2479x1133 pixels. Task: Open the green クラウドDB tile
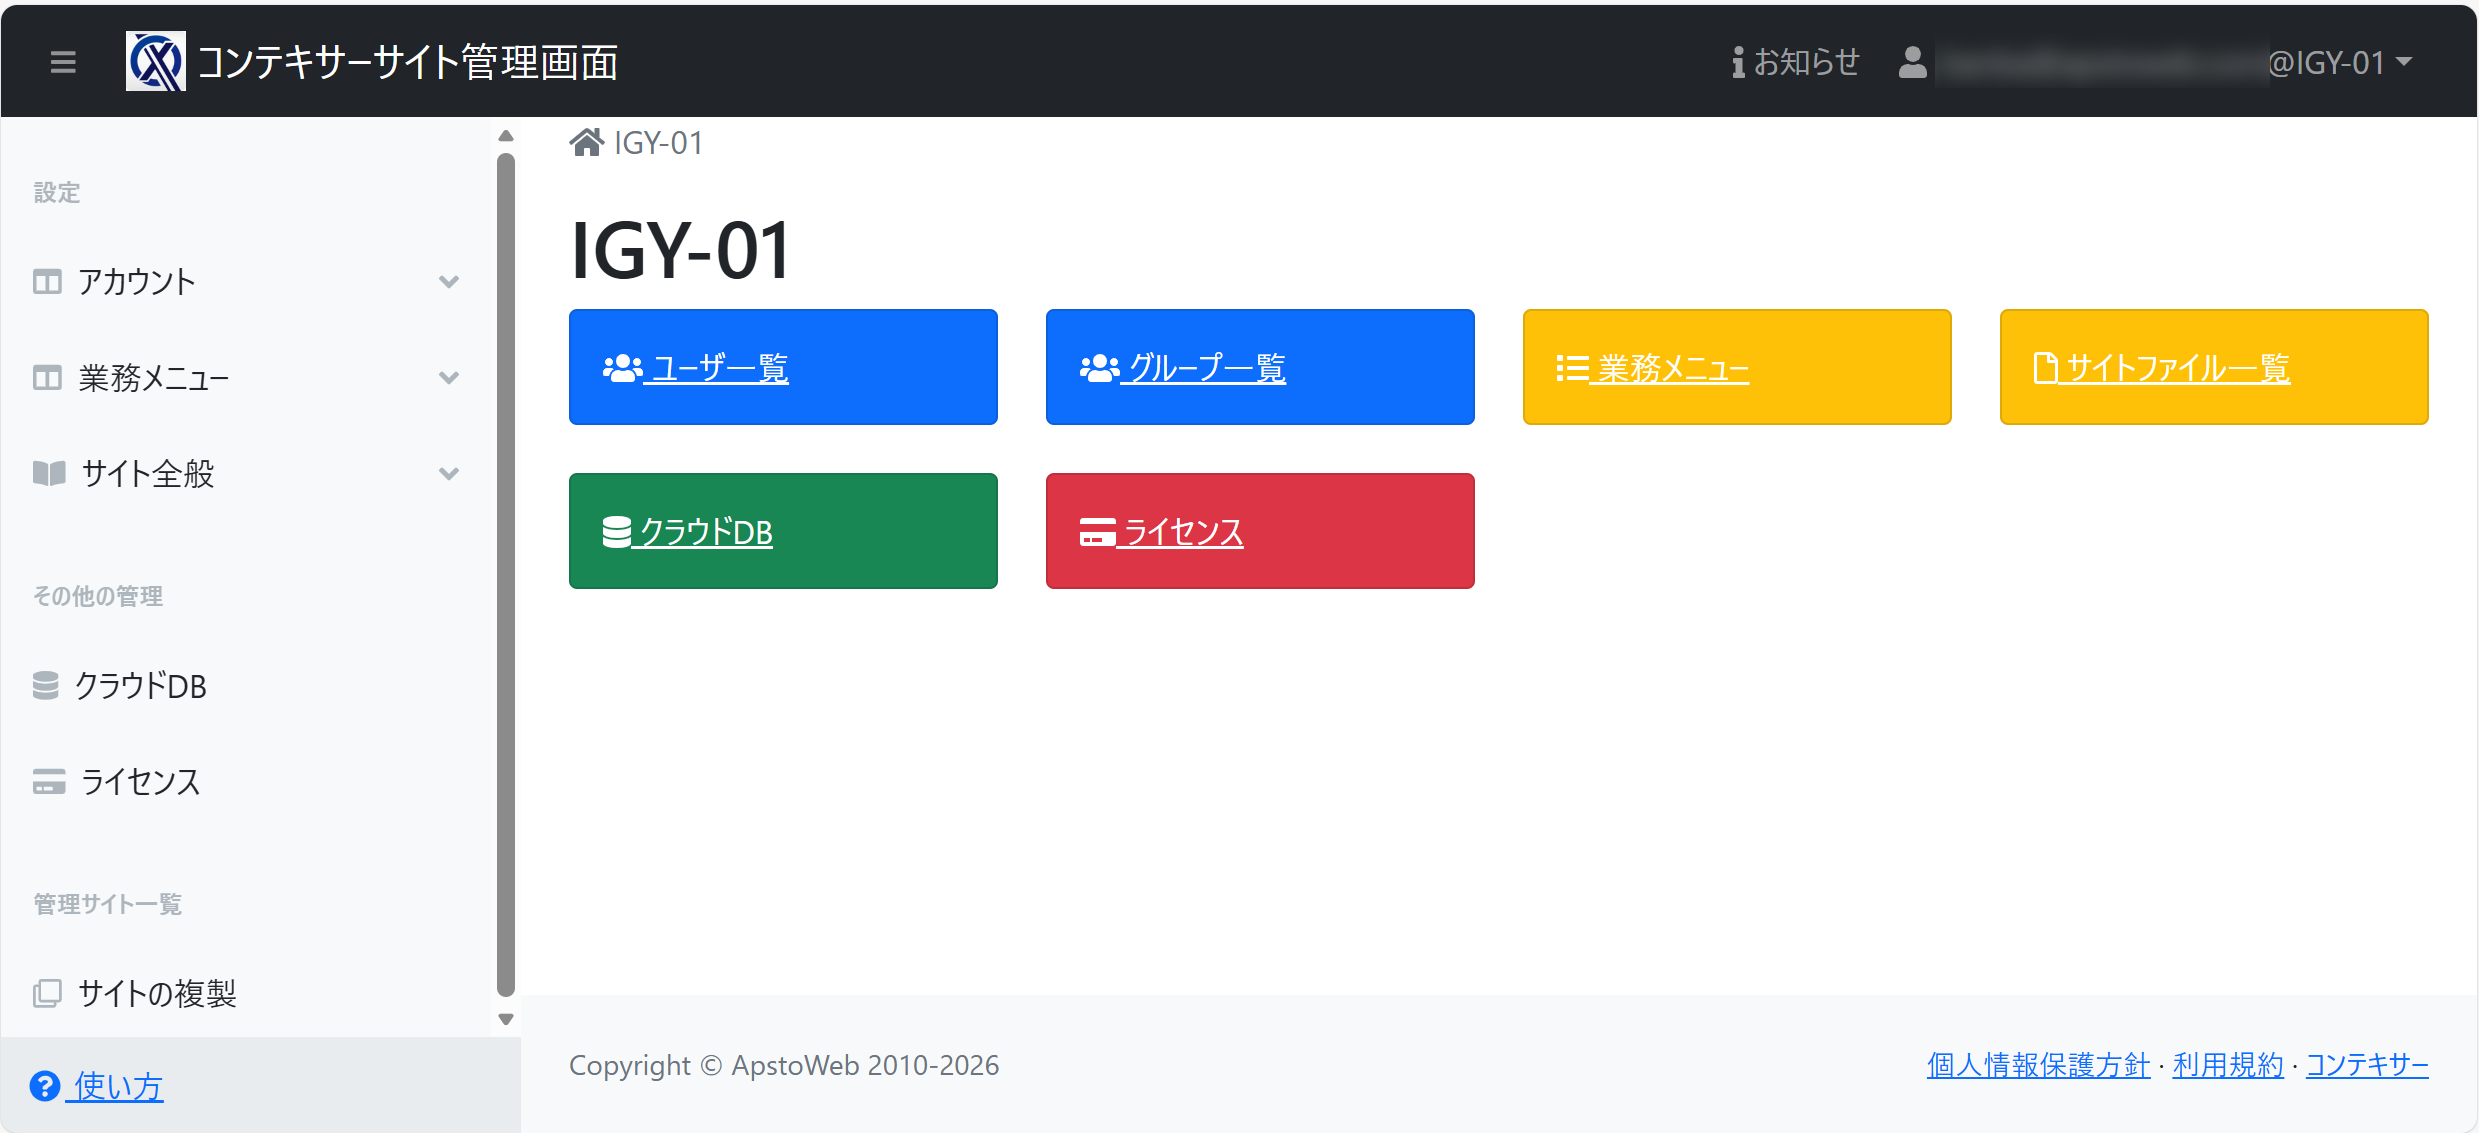pos(783,531)
